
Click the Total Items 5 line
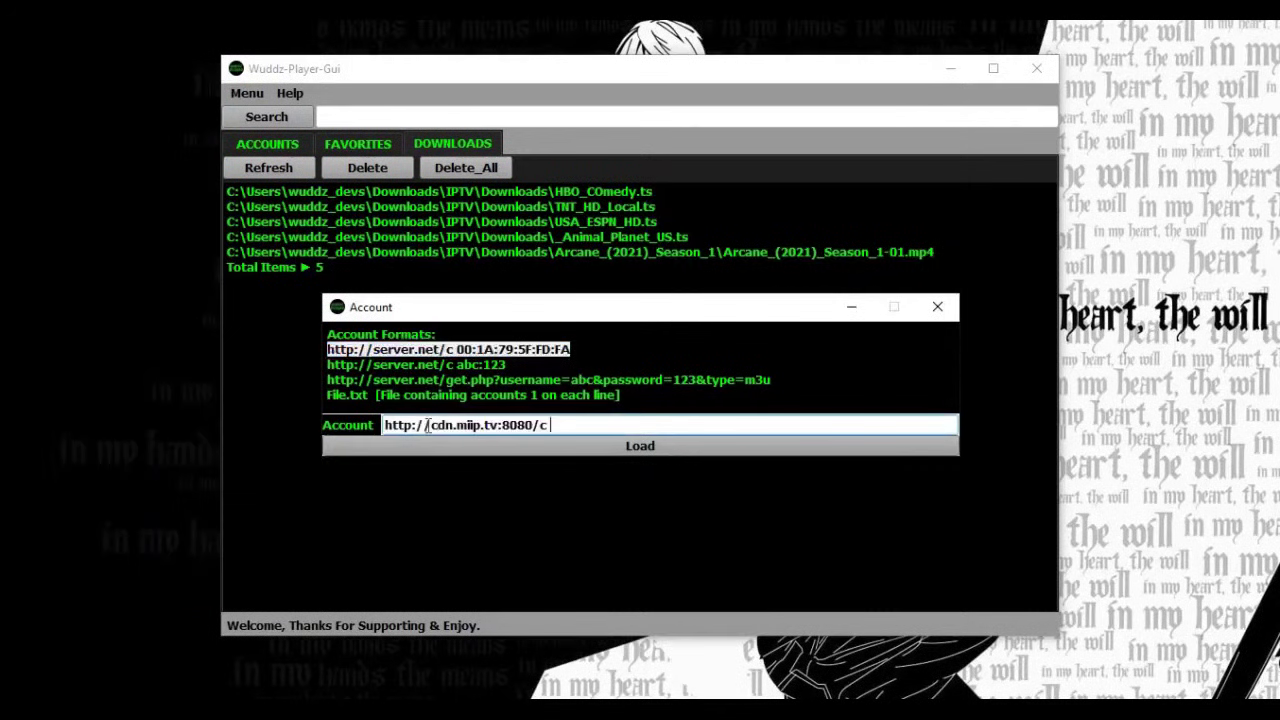[x=275, y=267]
